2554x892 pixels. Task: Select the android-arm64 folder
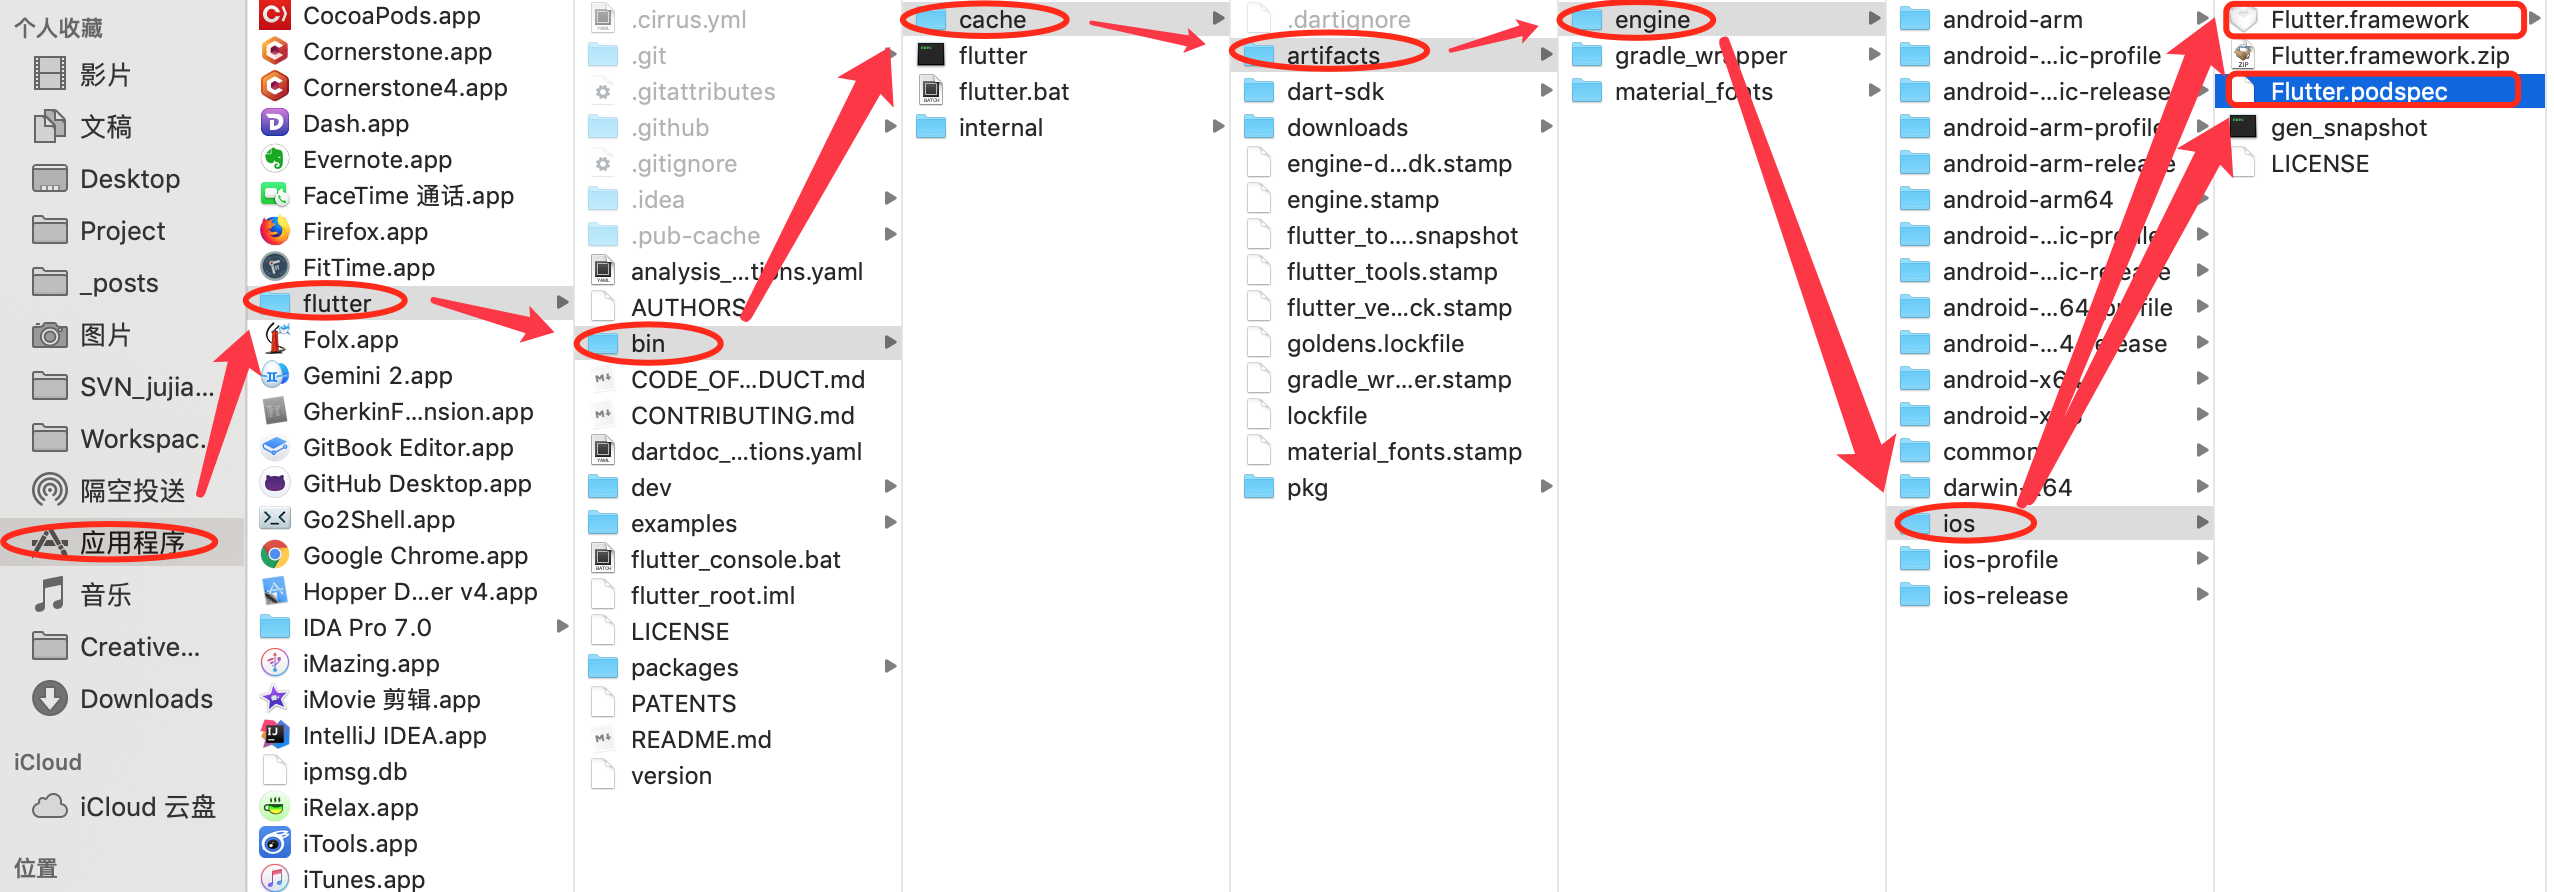[x=2050, y=199]
